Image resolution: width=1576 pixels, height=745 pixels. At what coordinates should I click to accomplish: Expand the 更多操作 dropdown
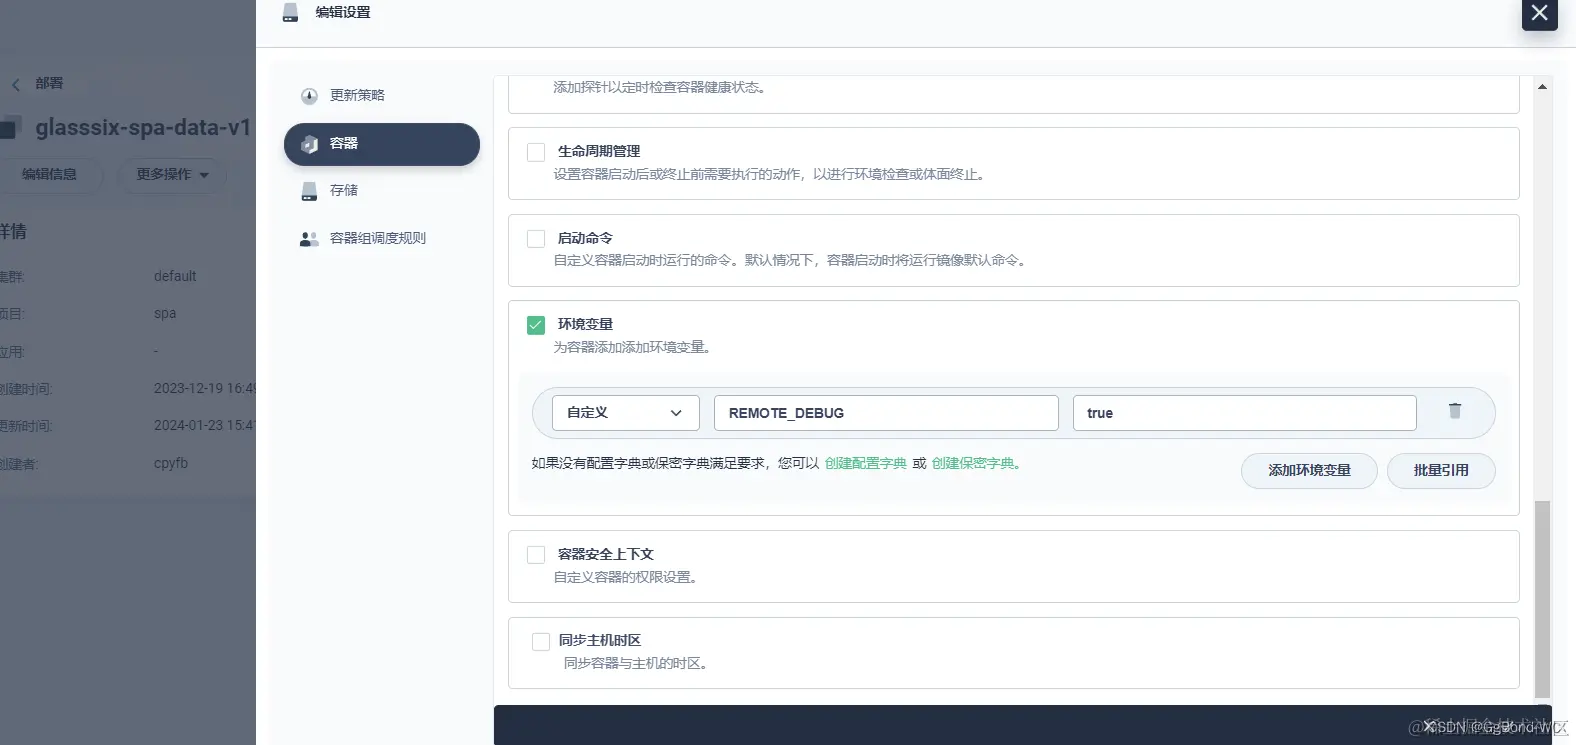pyautogui.click(x=172, y=175)
